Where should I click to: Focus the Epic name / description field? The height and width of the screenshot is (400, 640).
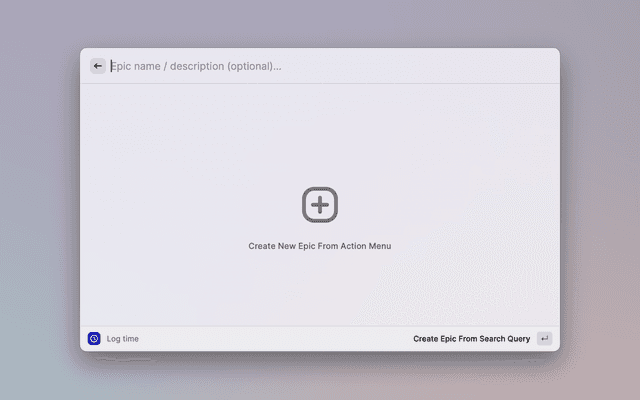click(300, 66)
